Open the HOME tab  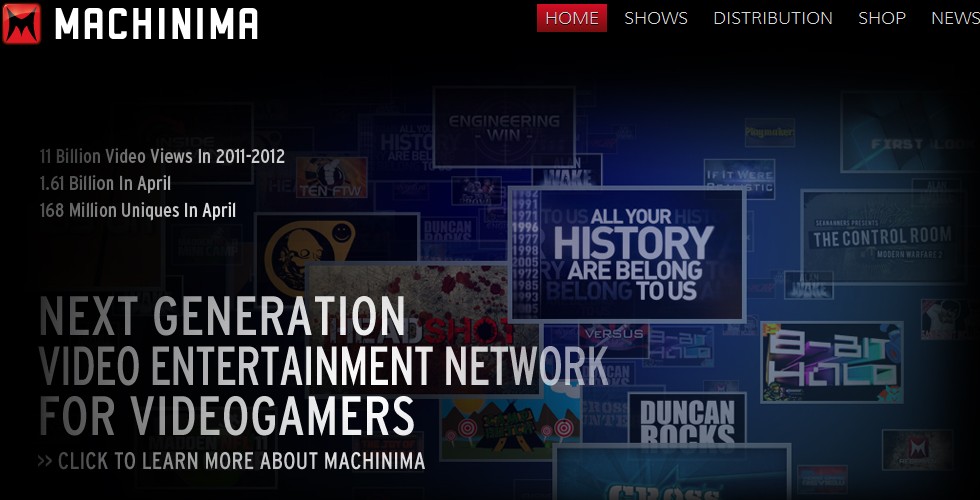point(572,18)
